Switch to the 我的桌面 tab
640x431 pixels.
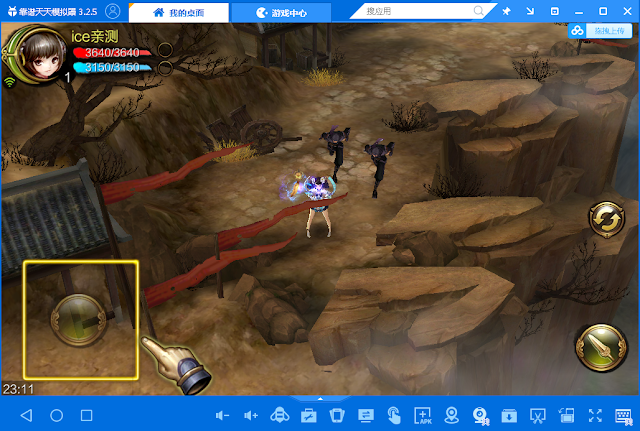tap(178, 13)
